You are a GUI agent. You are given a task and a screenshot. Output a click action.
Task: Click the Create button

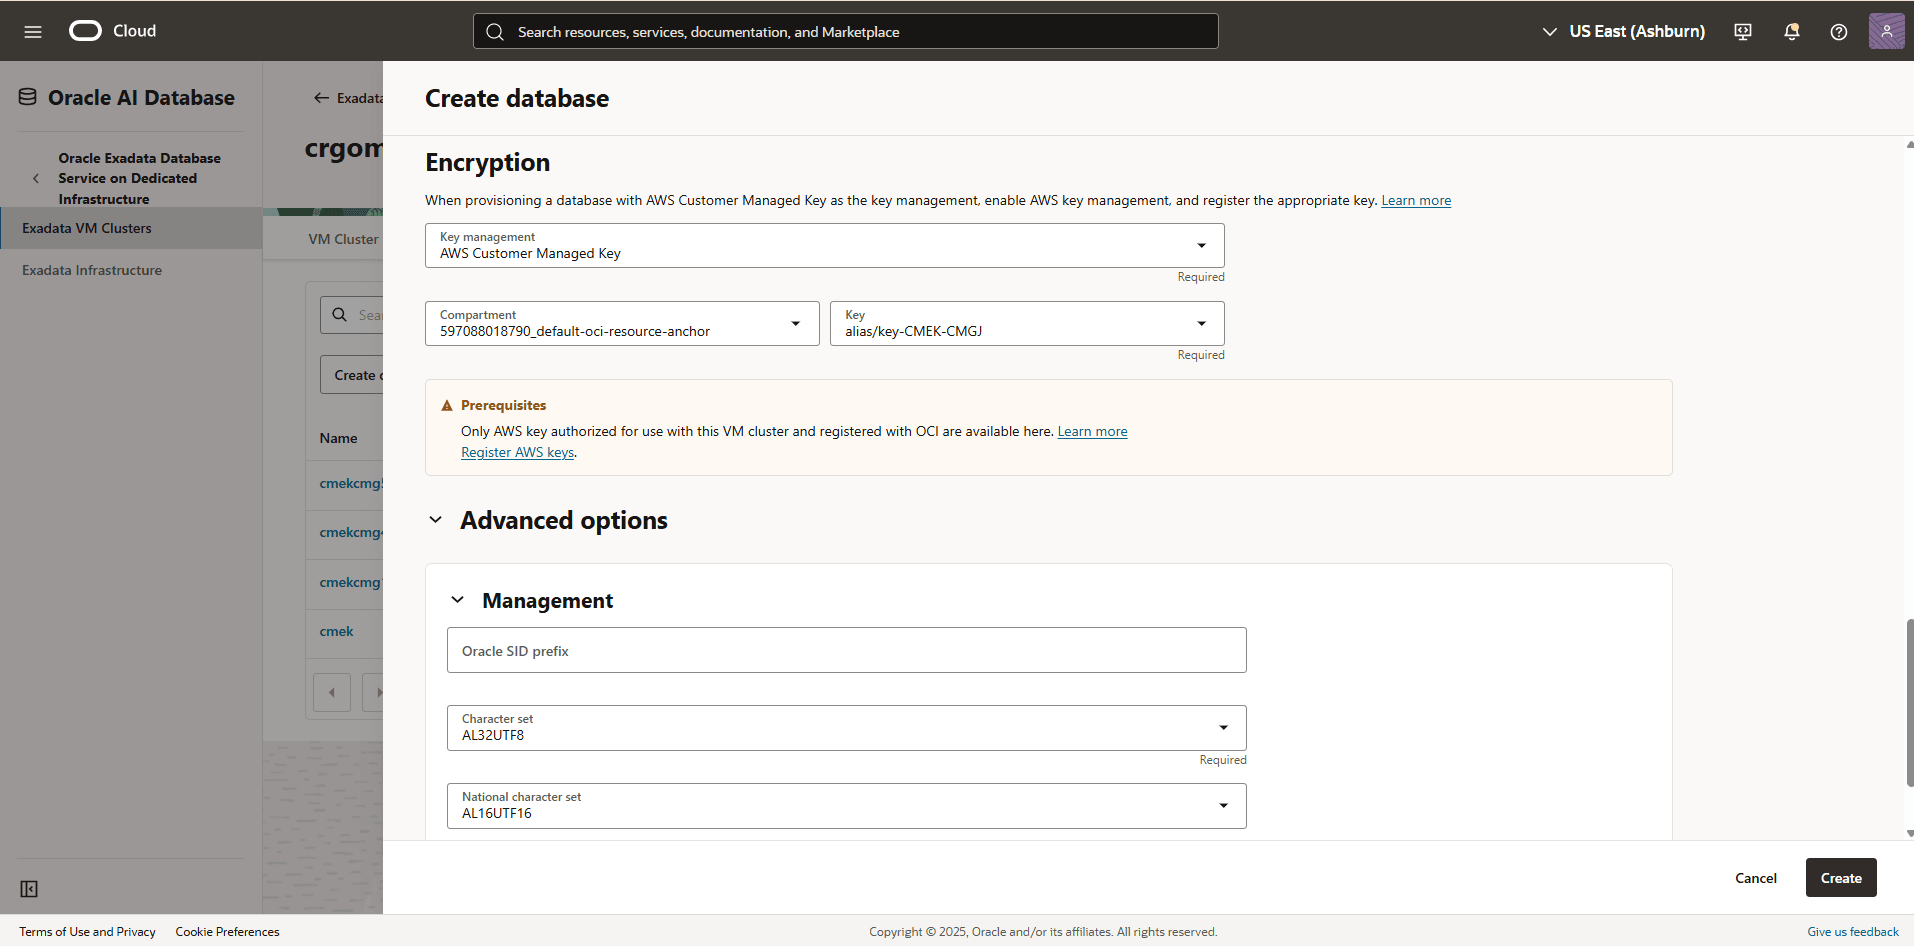coord(1840,877)
